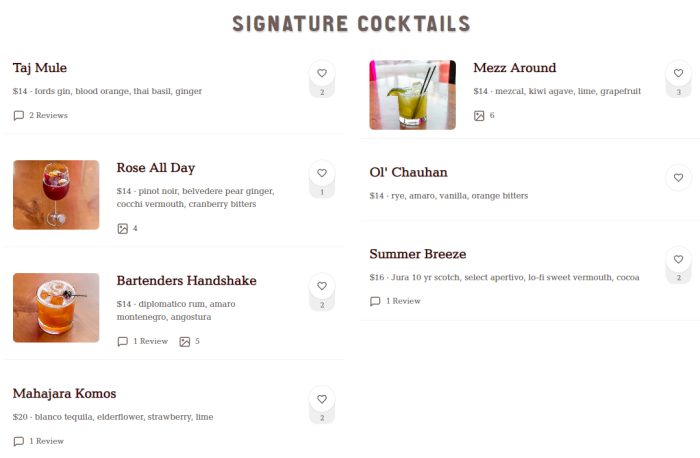Image resolution: width=700 pixels, height=458 pixels.
Task: Favorite the Summer Breeze cocktail
Action: point(678,259)
